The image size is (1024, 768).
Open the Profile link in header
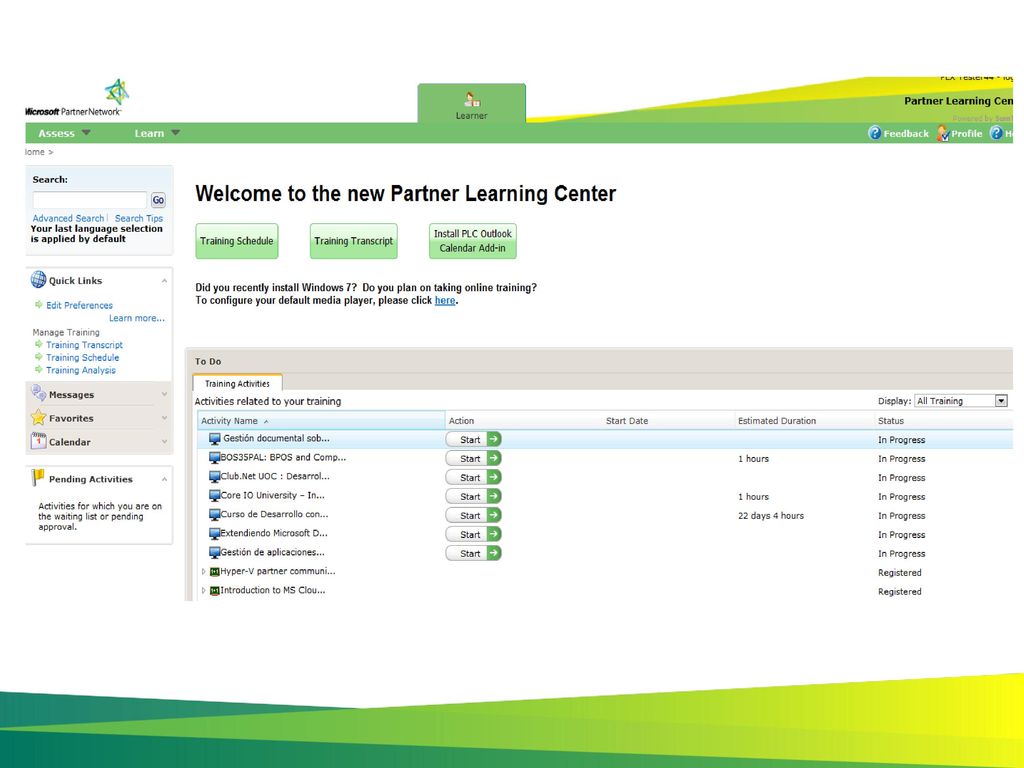pos(967,133)
